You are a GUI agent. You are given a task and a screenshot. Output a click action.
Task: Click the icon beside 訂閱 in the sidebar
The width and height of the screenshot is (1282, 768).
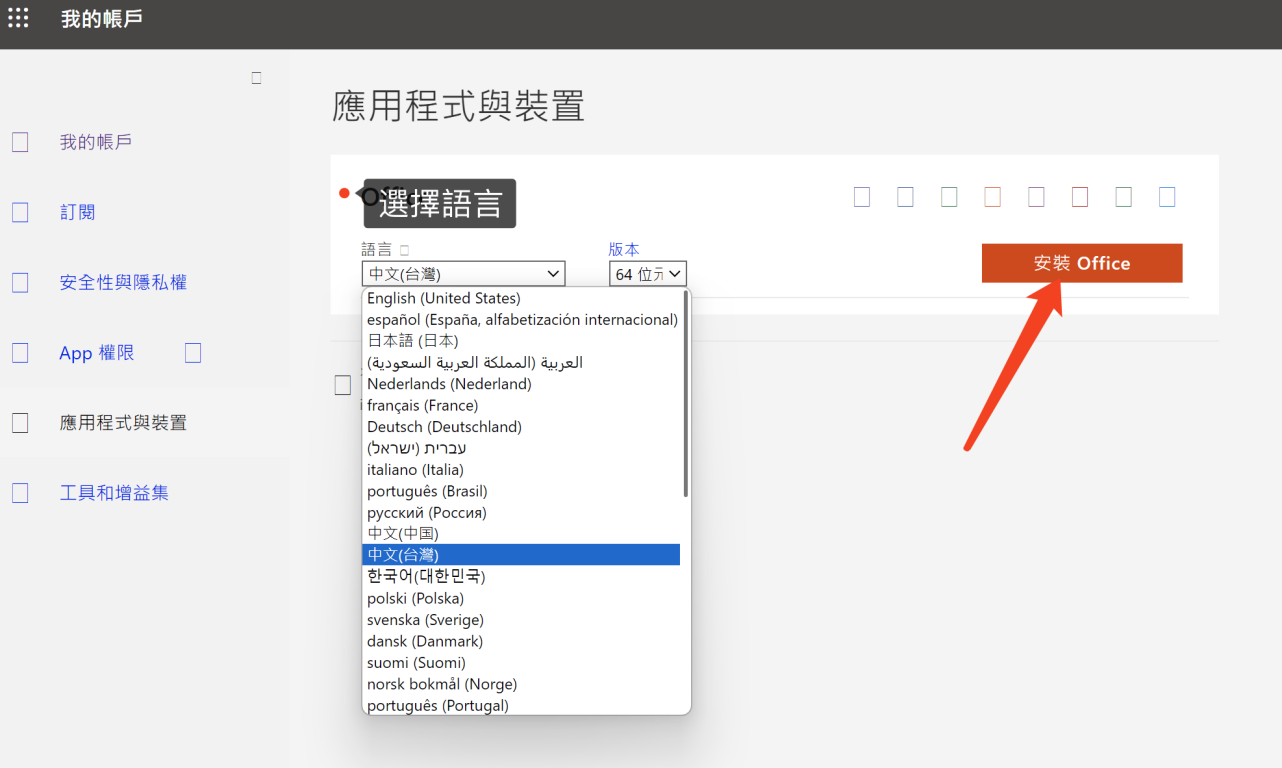20,212
